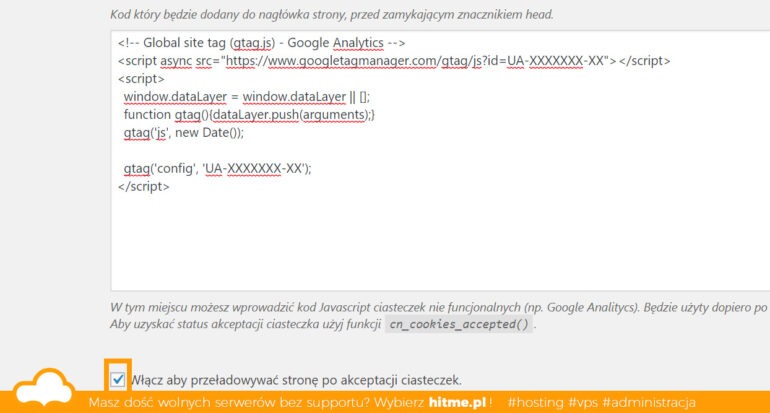Screen dimensions: 770x413
Task: Click the "gtag('config', 'UA-XXXXXXX-XX');" line
Action: click(x=218, y=168)
